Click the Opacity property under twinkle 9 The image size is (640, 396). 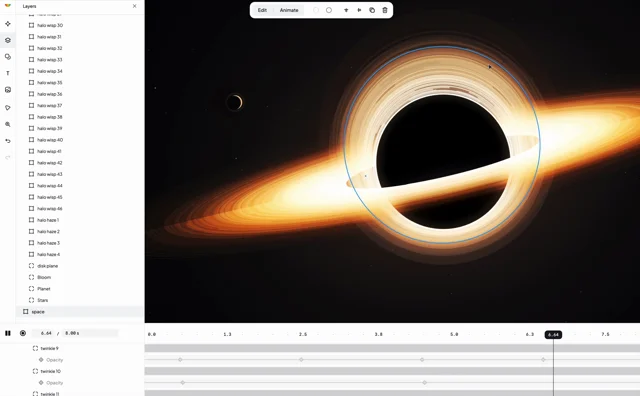click(55, 360)
